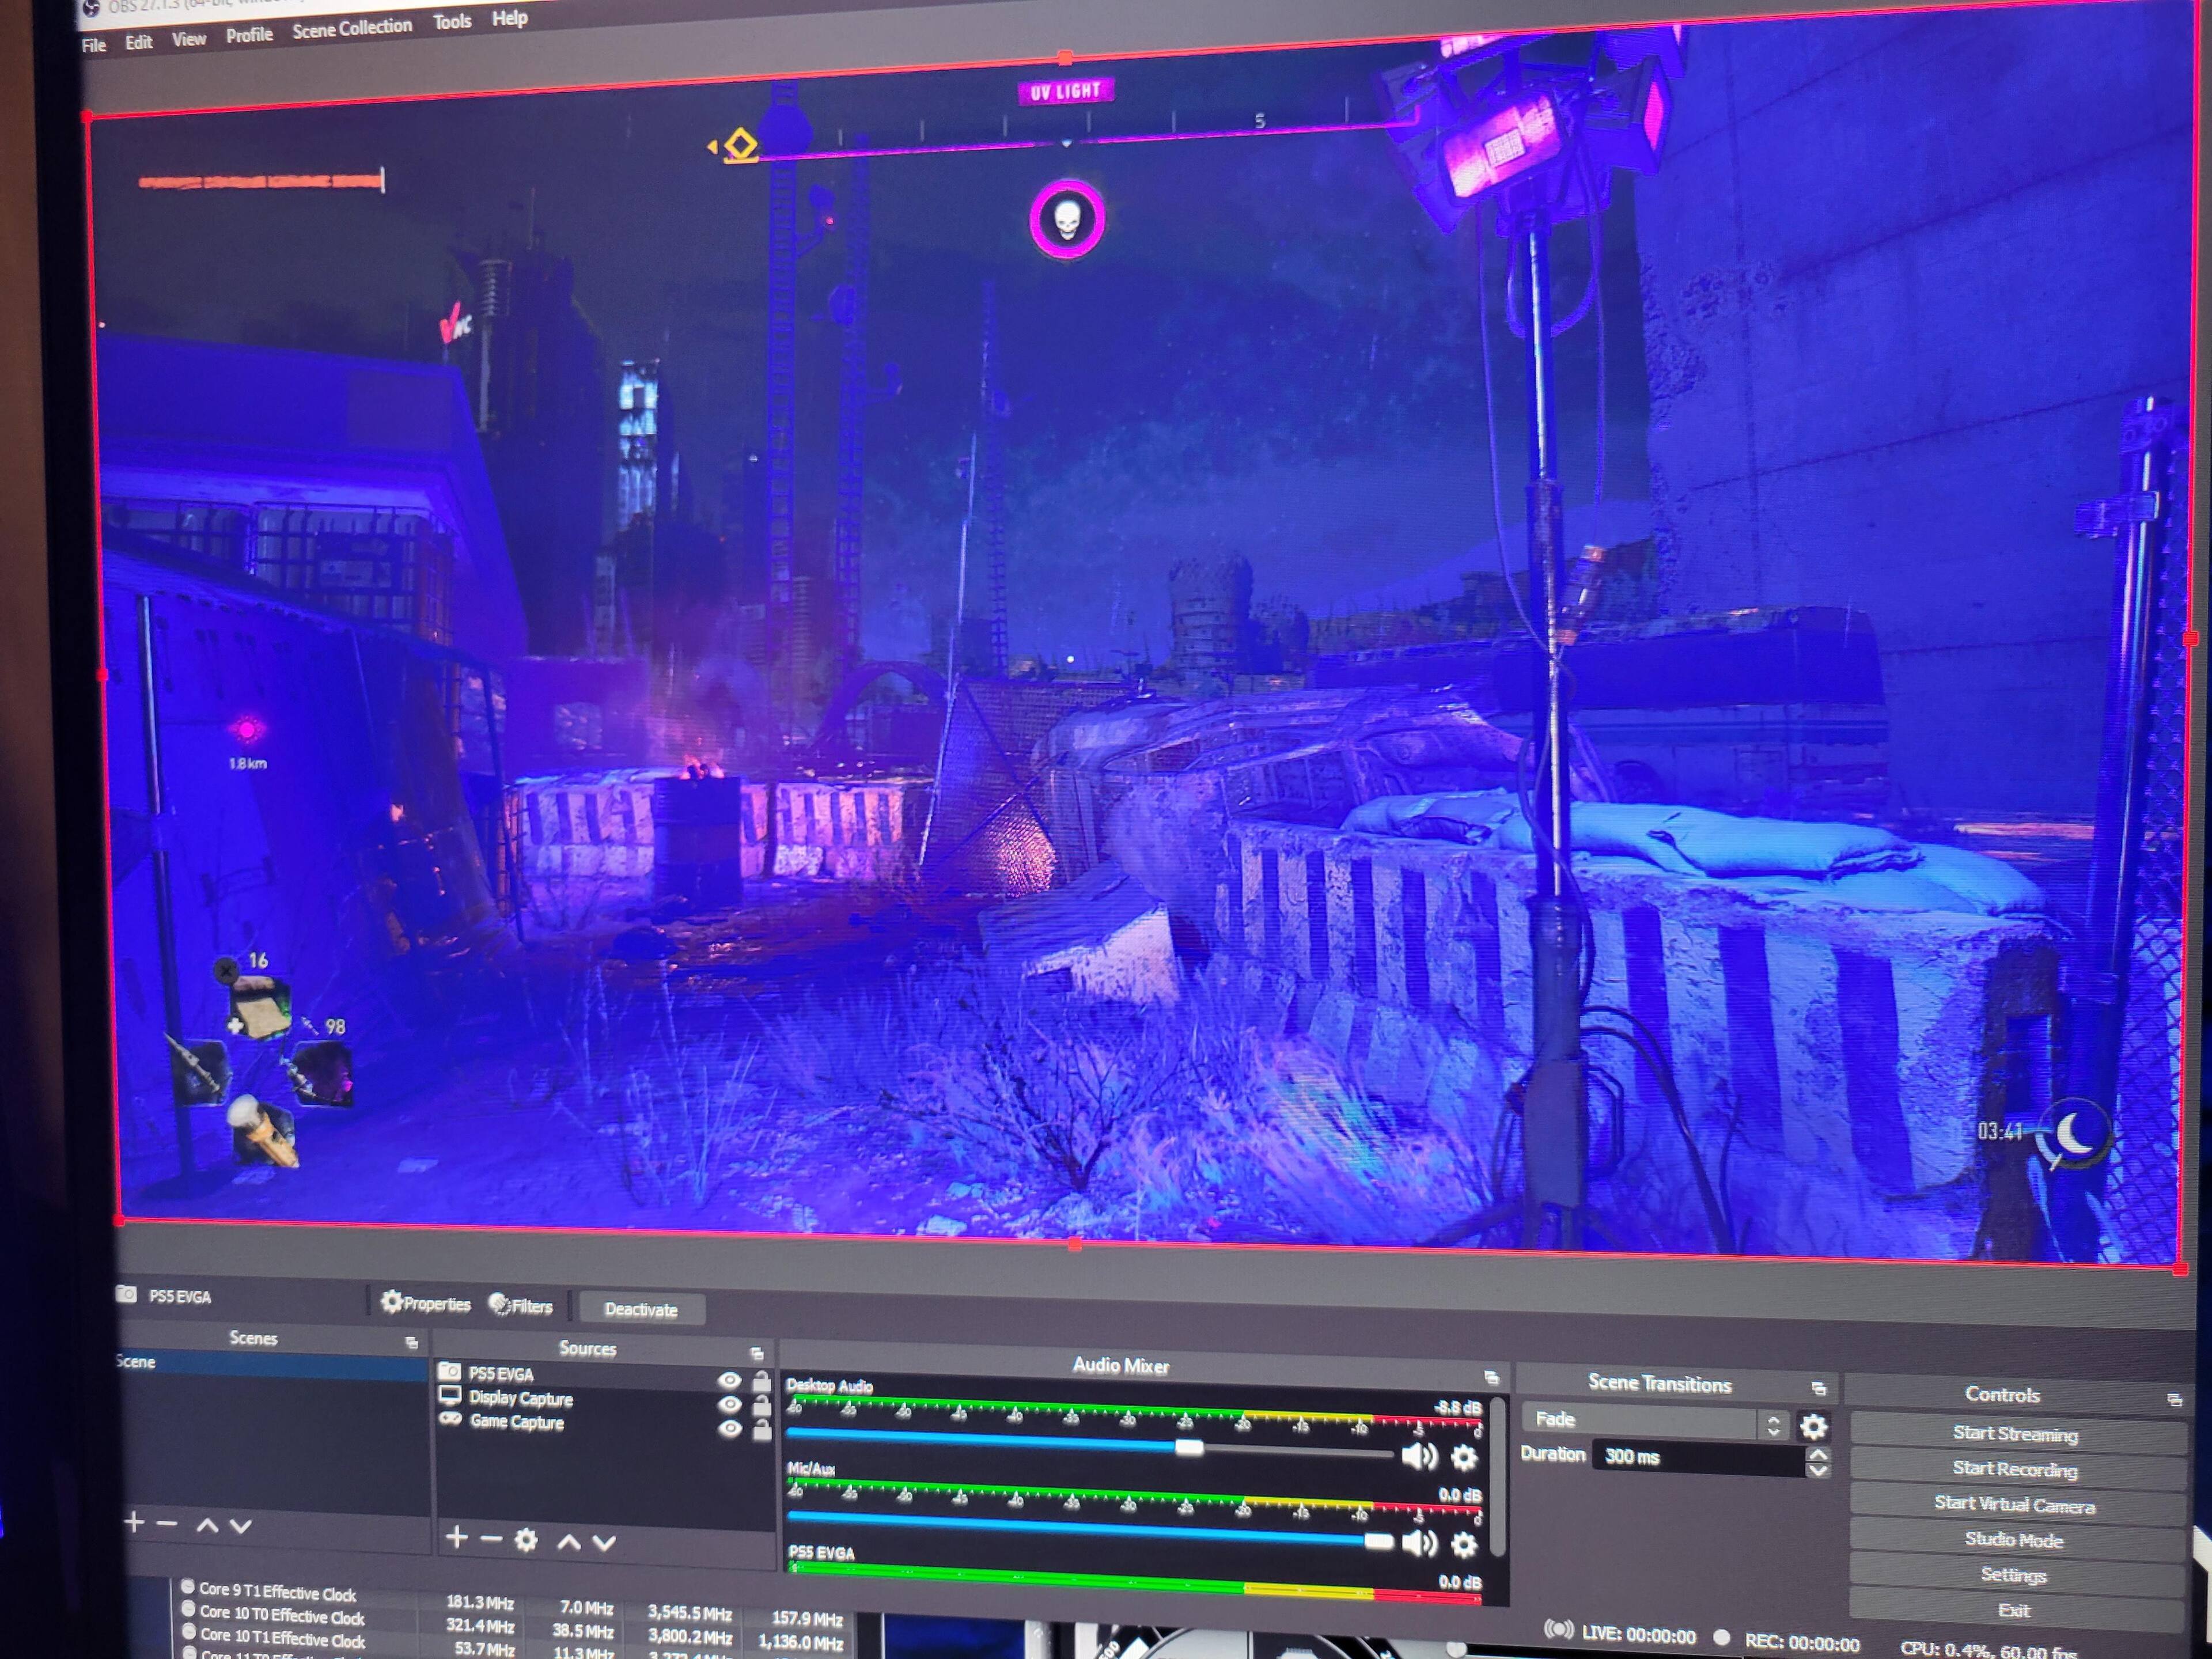The width and height of the screenshot is (2212, 1659).
Task: Open the Scene Collection menu
Action: [x=352, y=28]
